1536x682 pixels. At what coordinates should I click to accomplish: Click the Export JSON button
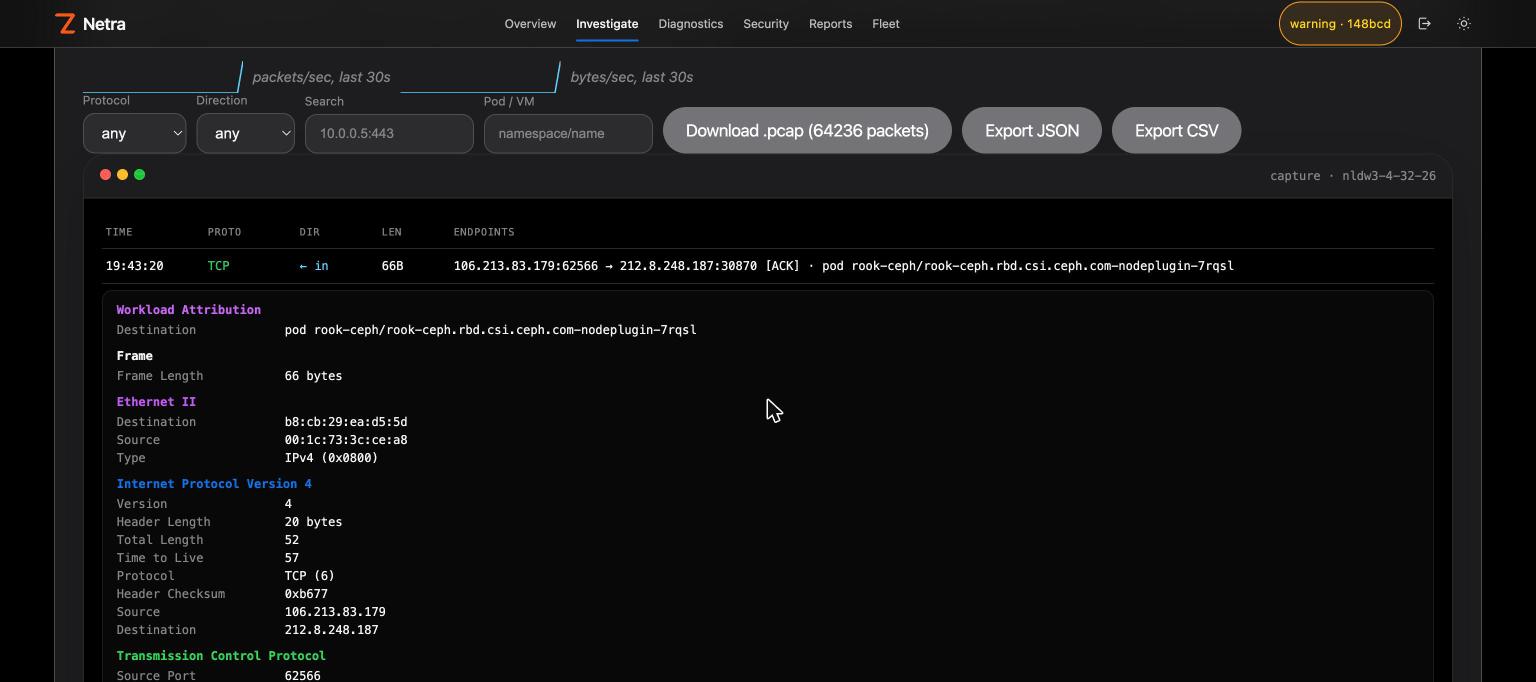(x=1032, y=131)
